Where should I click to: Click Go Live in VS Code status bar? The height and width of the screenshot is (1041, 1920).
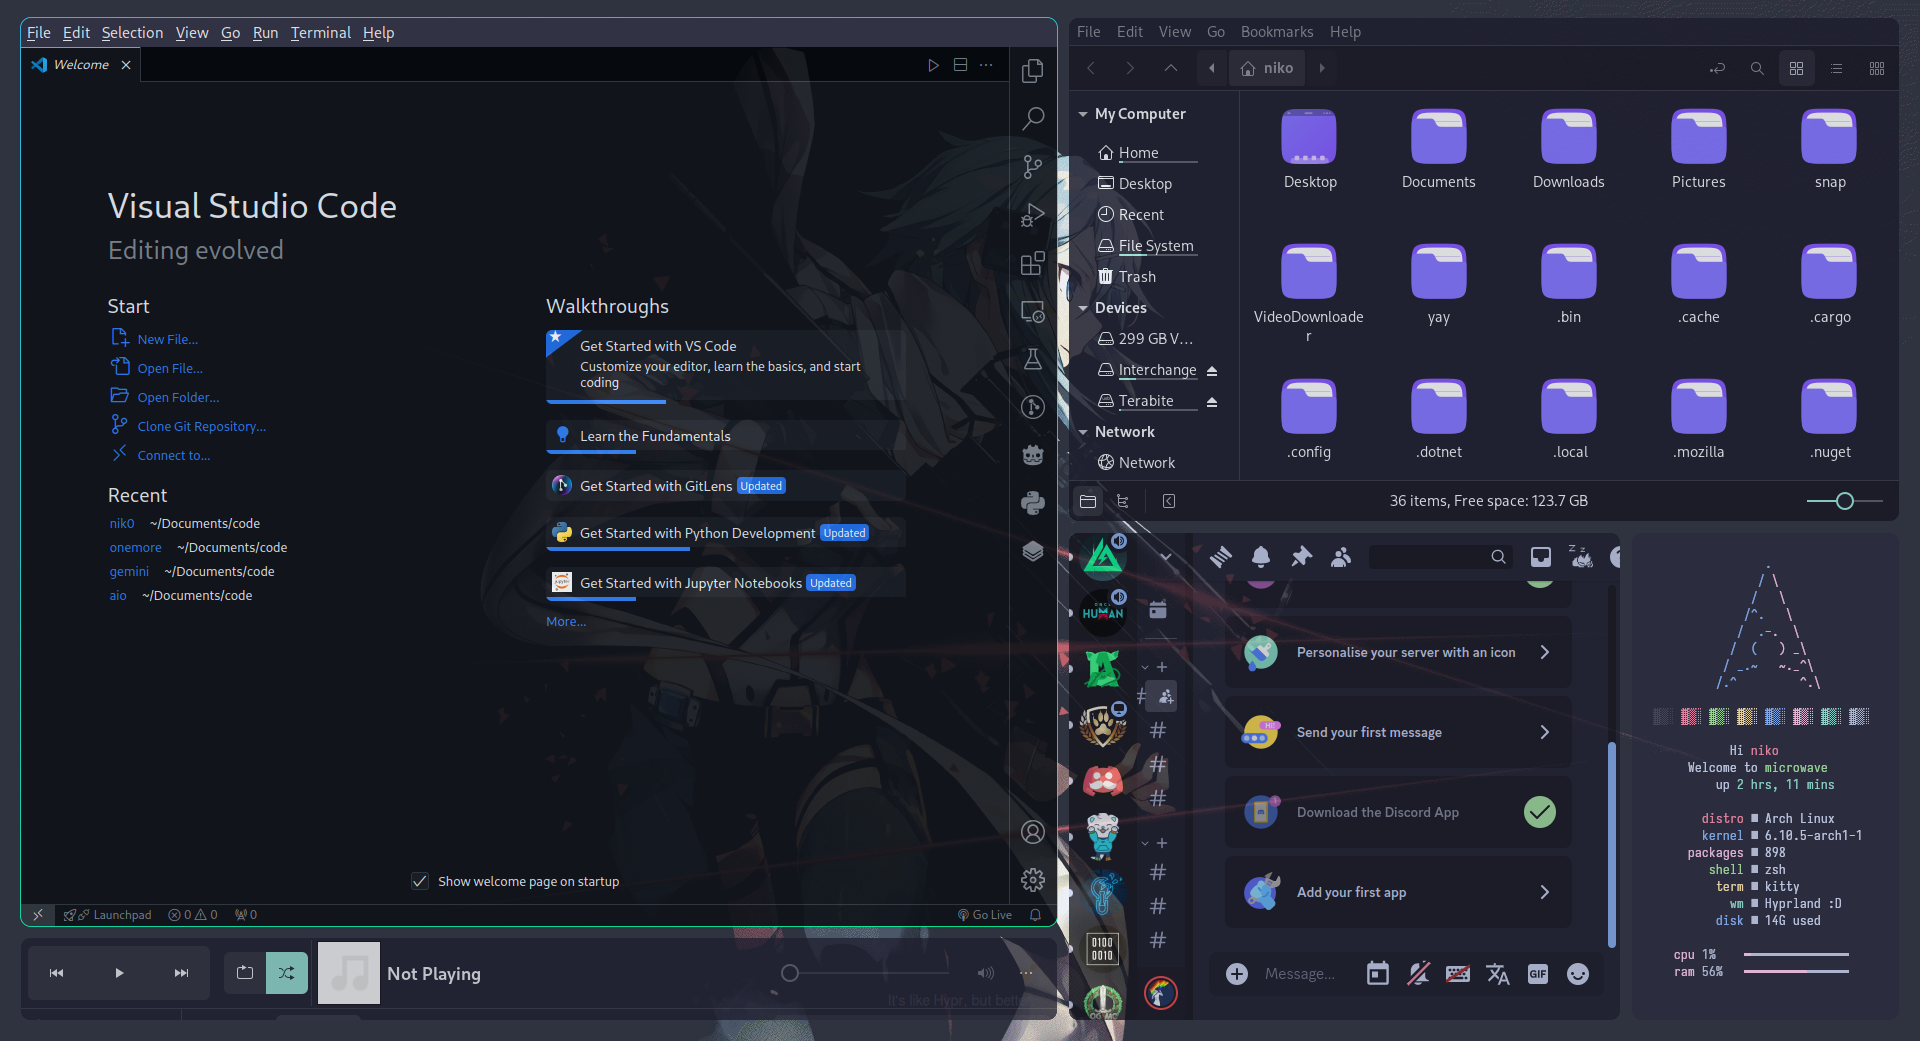click(x=985, y=914)
